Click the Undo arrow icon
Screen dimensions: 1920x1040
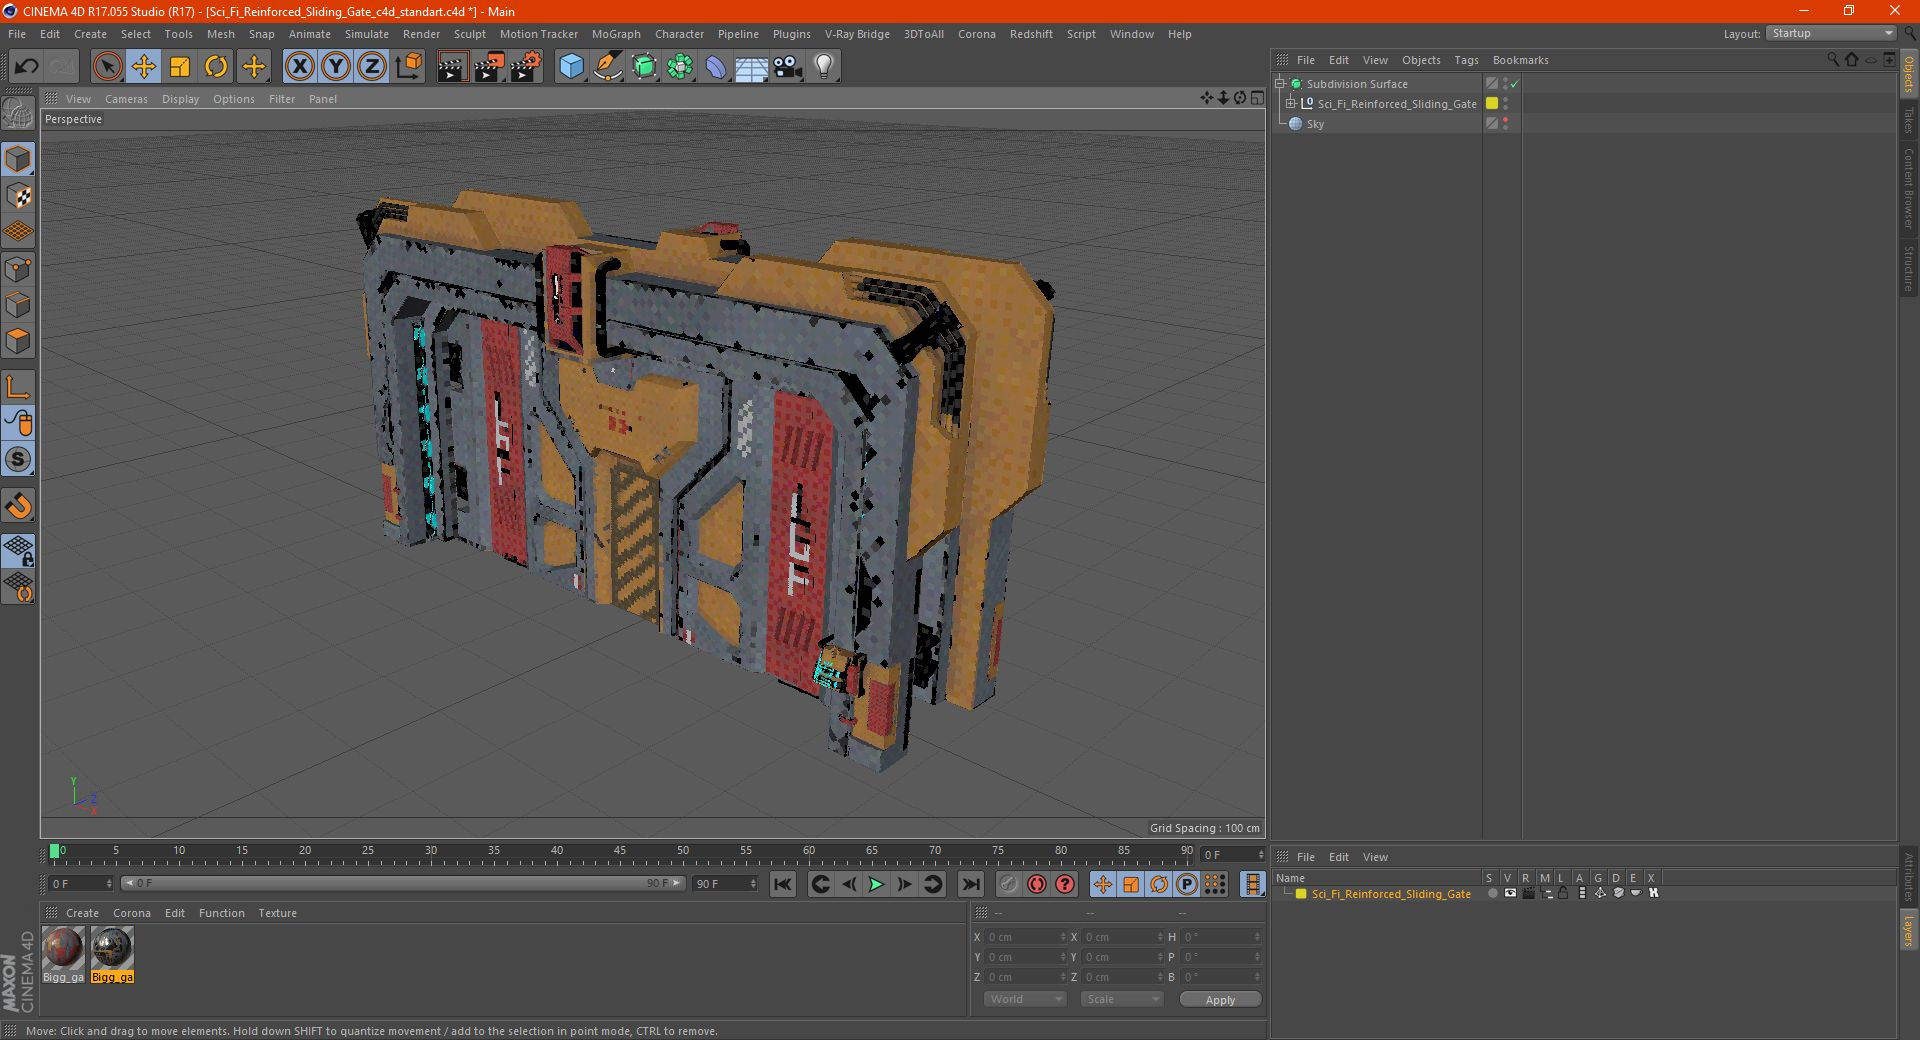27,67
